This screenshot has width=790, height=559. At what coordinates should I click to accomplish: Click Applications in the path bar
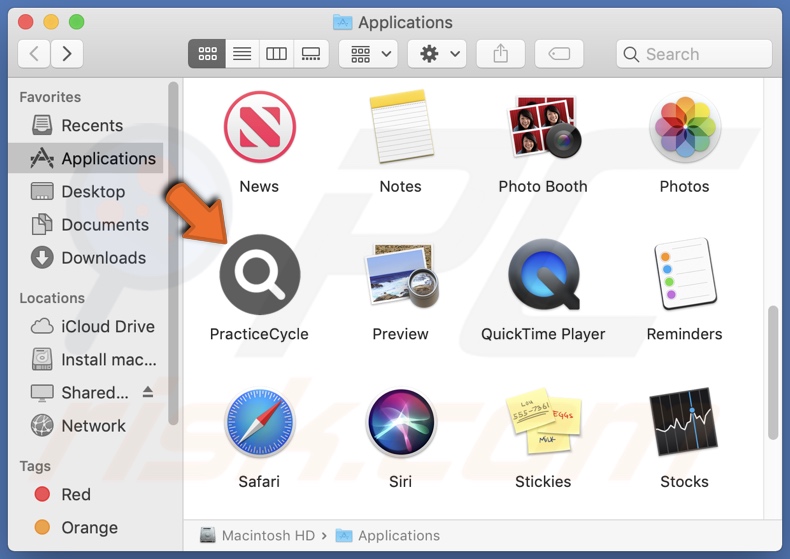click(x=387, y=535)
